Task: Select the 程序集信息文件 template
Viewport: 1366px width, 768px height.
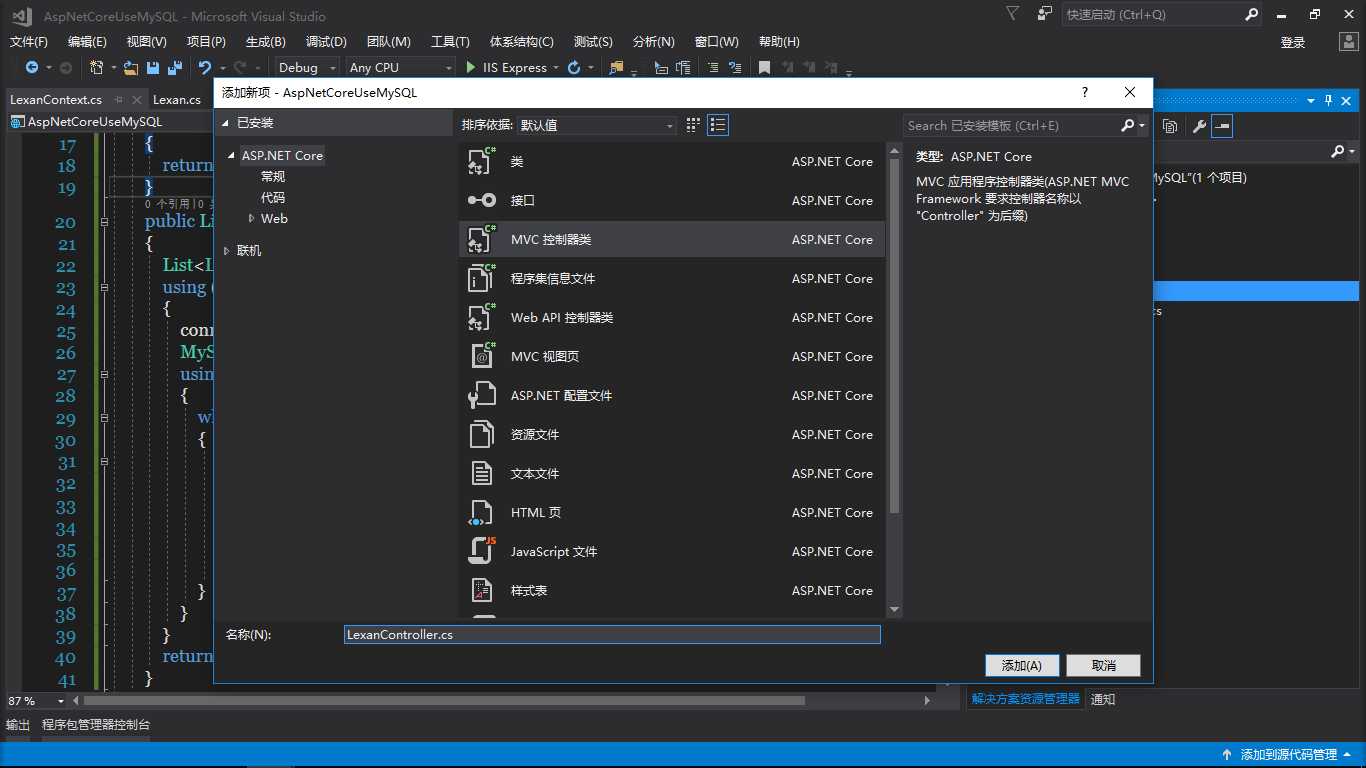Action: (x=672, y=279)
